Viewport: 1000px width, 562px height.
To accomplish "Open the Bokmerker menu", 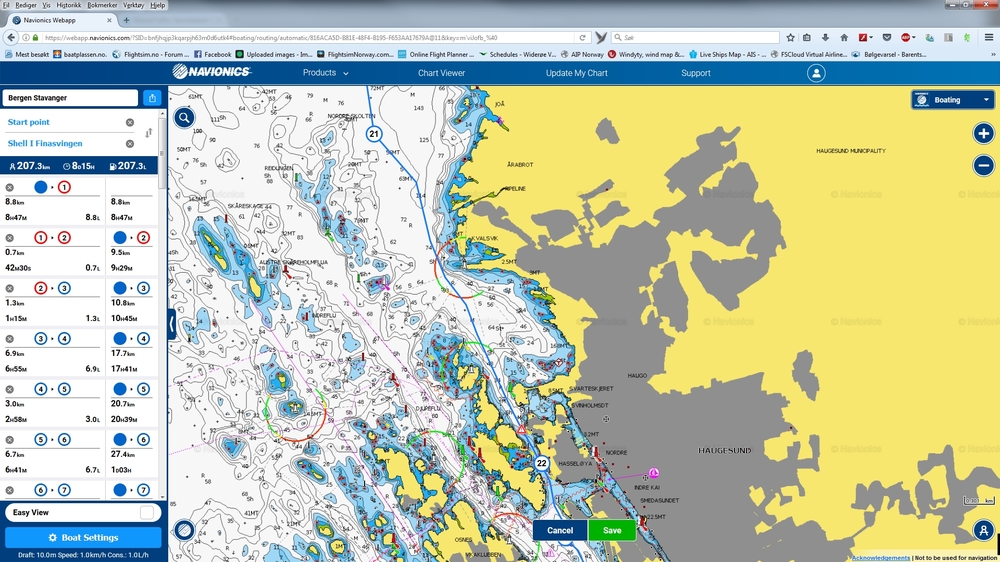I will point(102,5).
